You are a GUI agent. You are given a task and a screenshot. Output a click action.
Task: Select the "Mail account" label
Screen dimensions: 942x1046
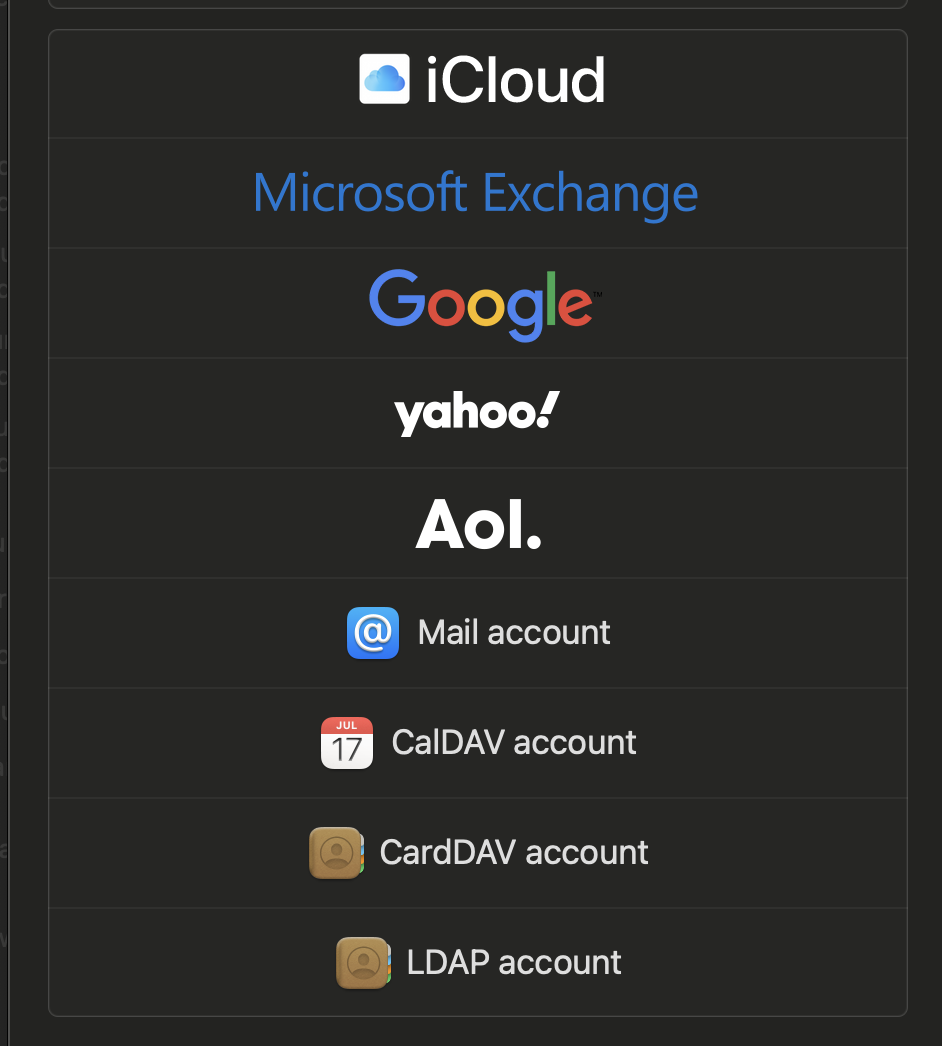click(514, 633)
